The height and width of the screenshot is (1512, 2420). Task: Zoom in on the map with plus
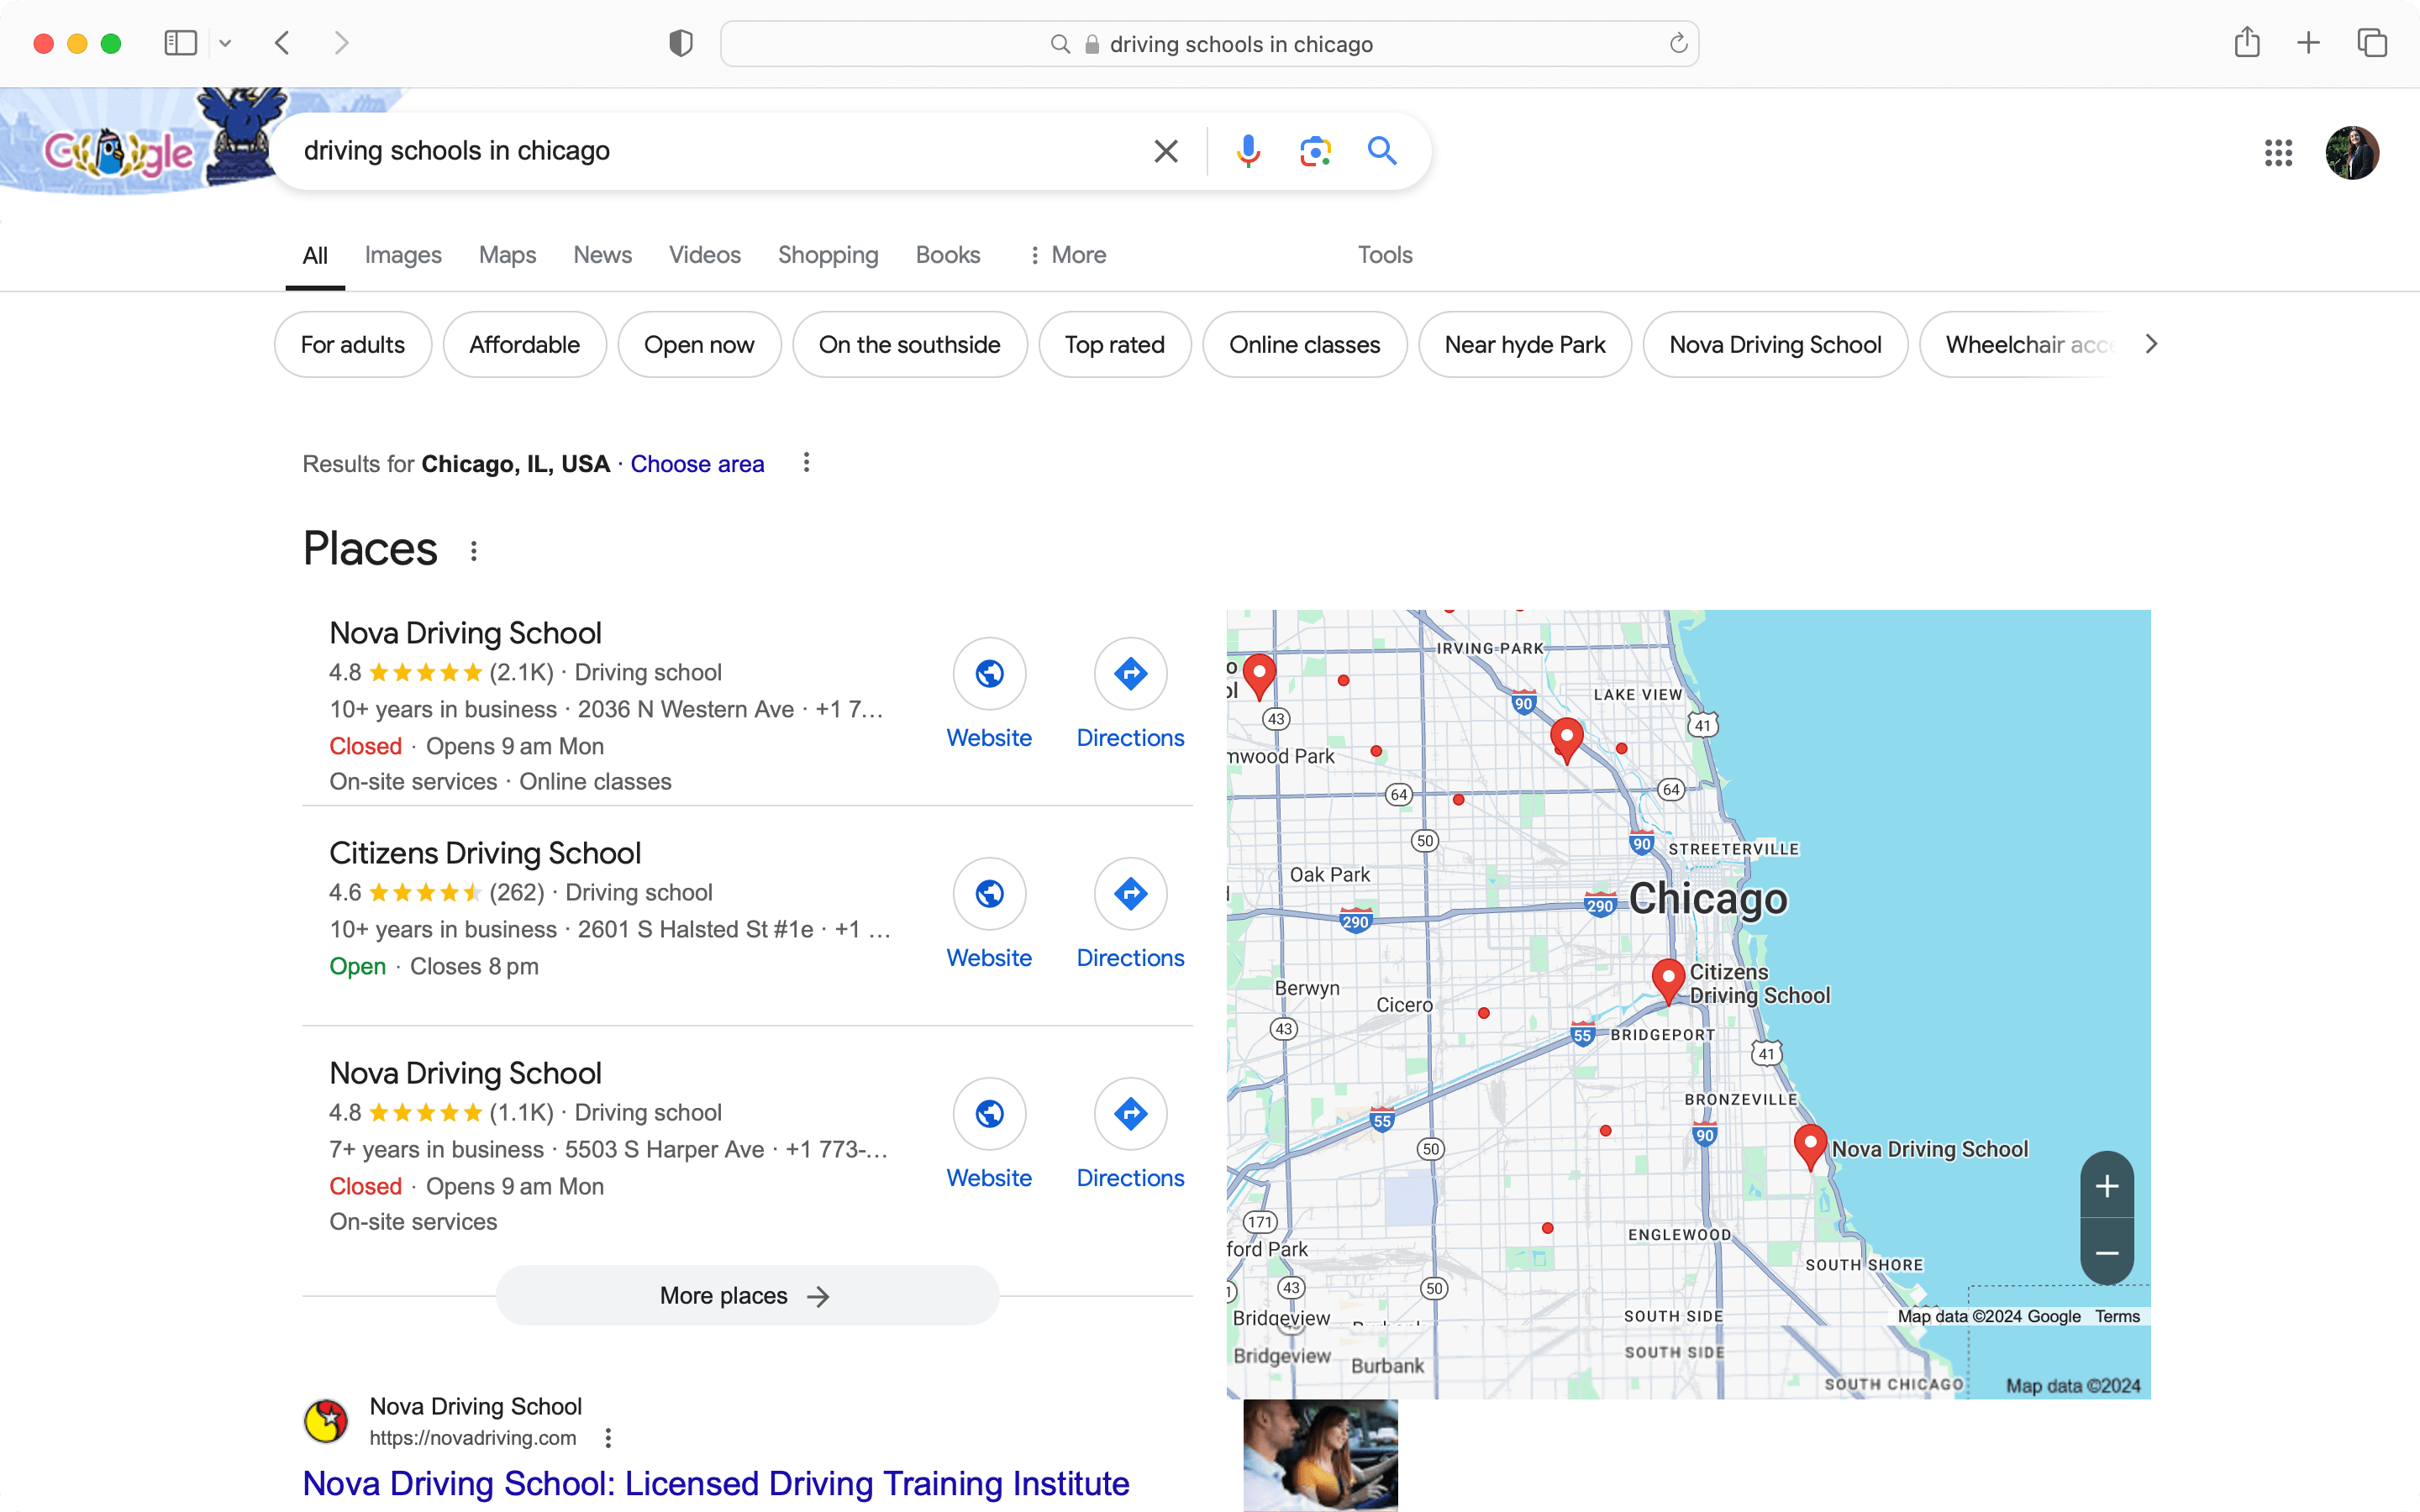[x=2107, y=1186]
